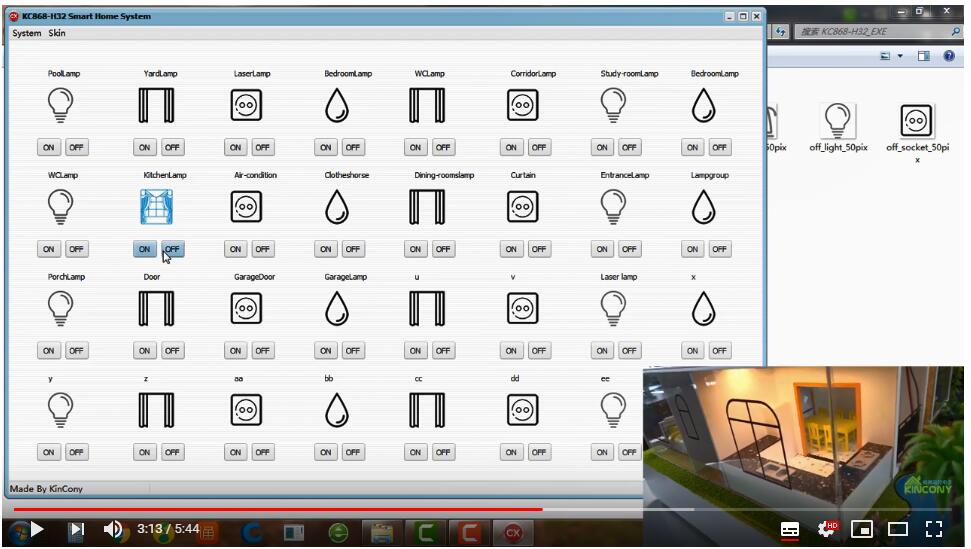The width and height of the screenshot is (971, 549).
Task: Open the Skin menu
Action: click(x=57, y=33)
